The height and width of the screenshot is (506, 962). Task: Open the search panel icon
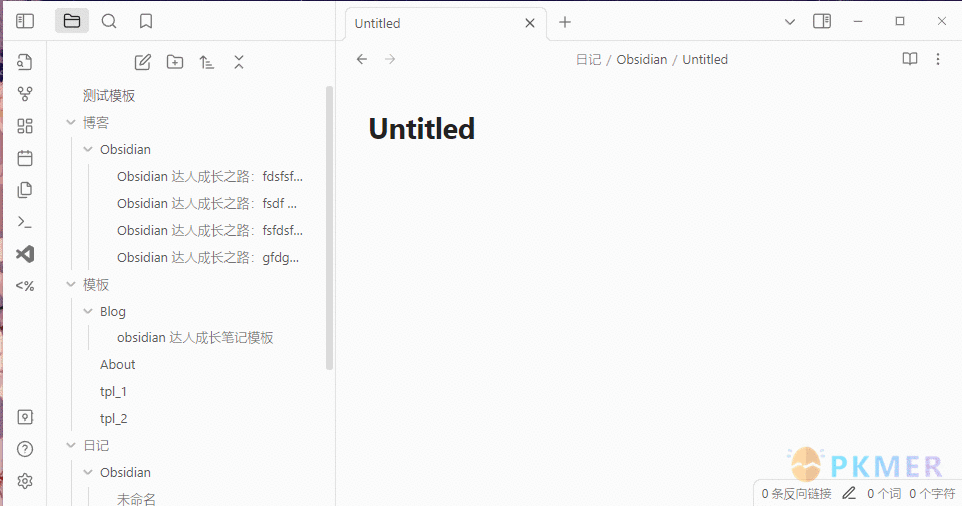click(109, 21)
